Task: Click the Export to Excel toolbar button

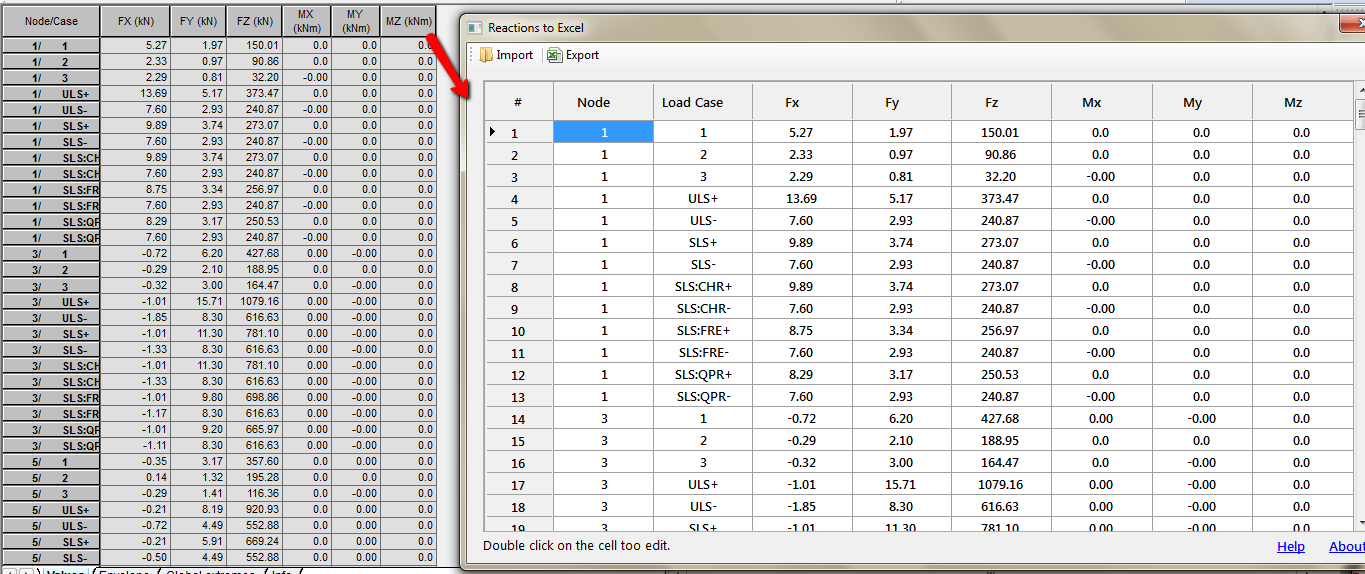Action: (x=574, y=55)
